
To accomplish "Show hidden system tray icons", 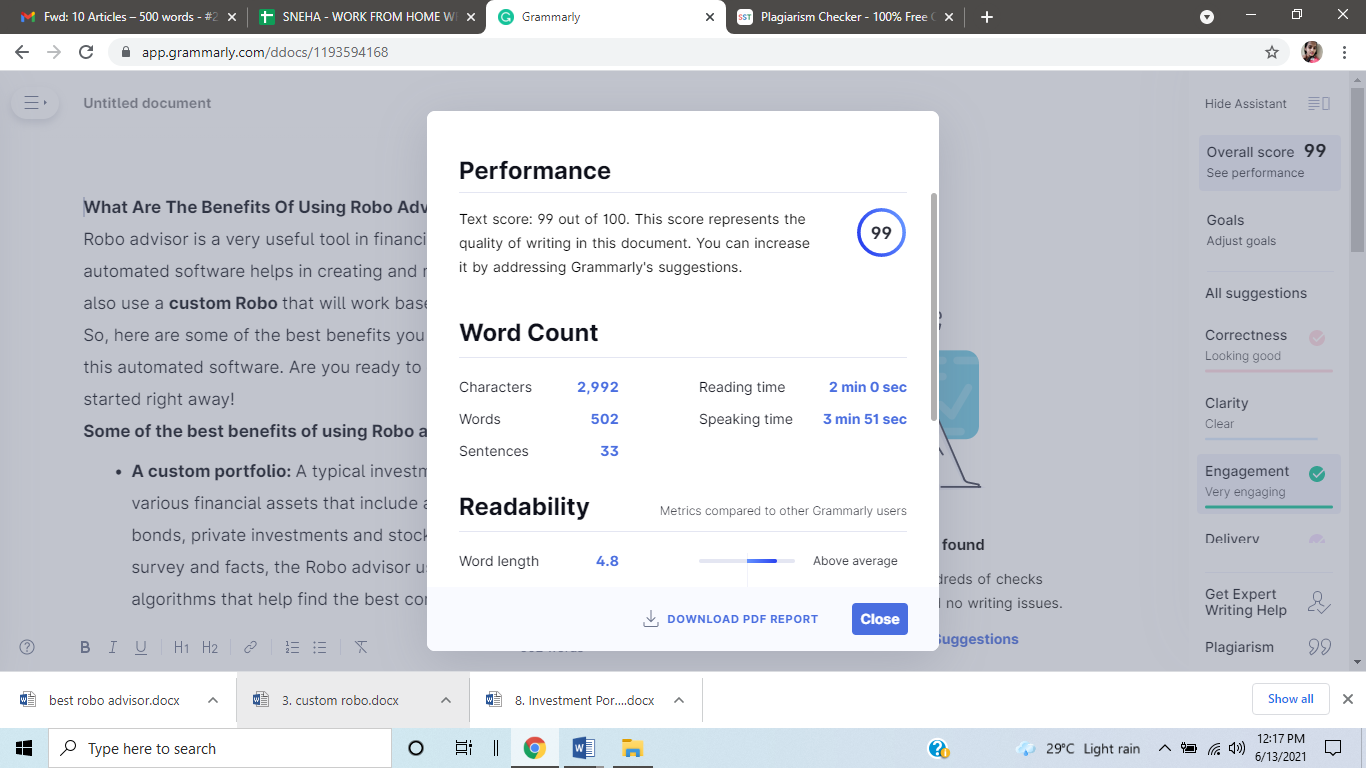I will (1165, 748).
